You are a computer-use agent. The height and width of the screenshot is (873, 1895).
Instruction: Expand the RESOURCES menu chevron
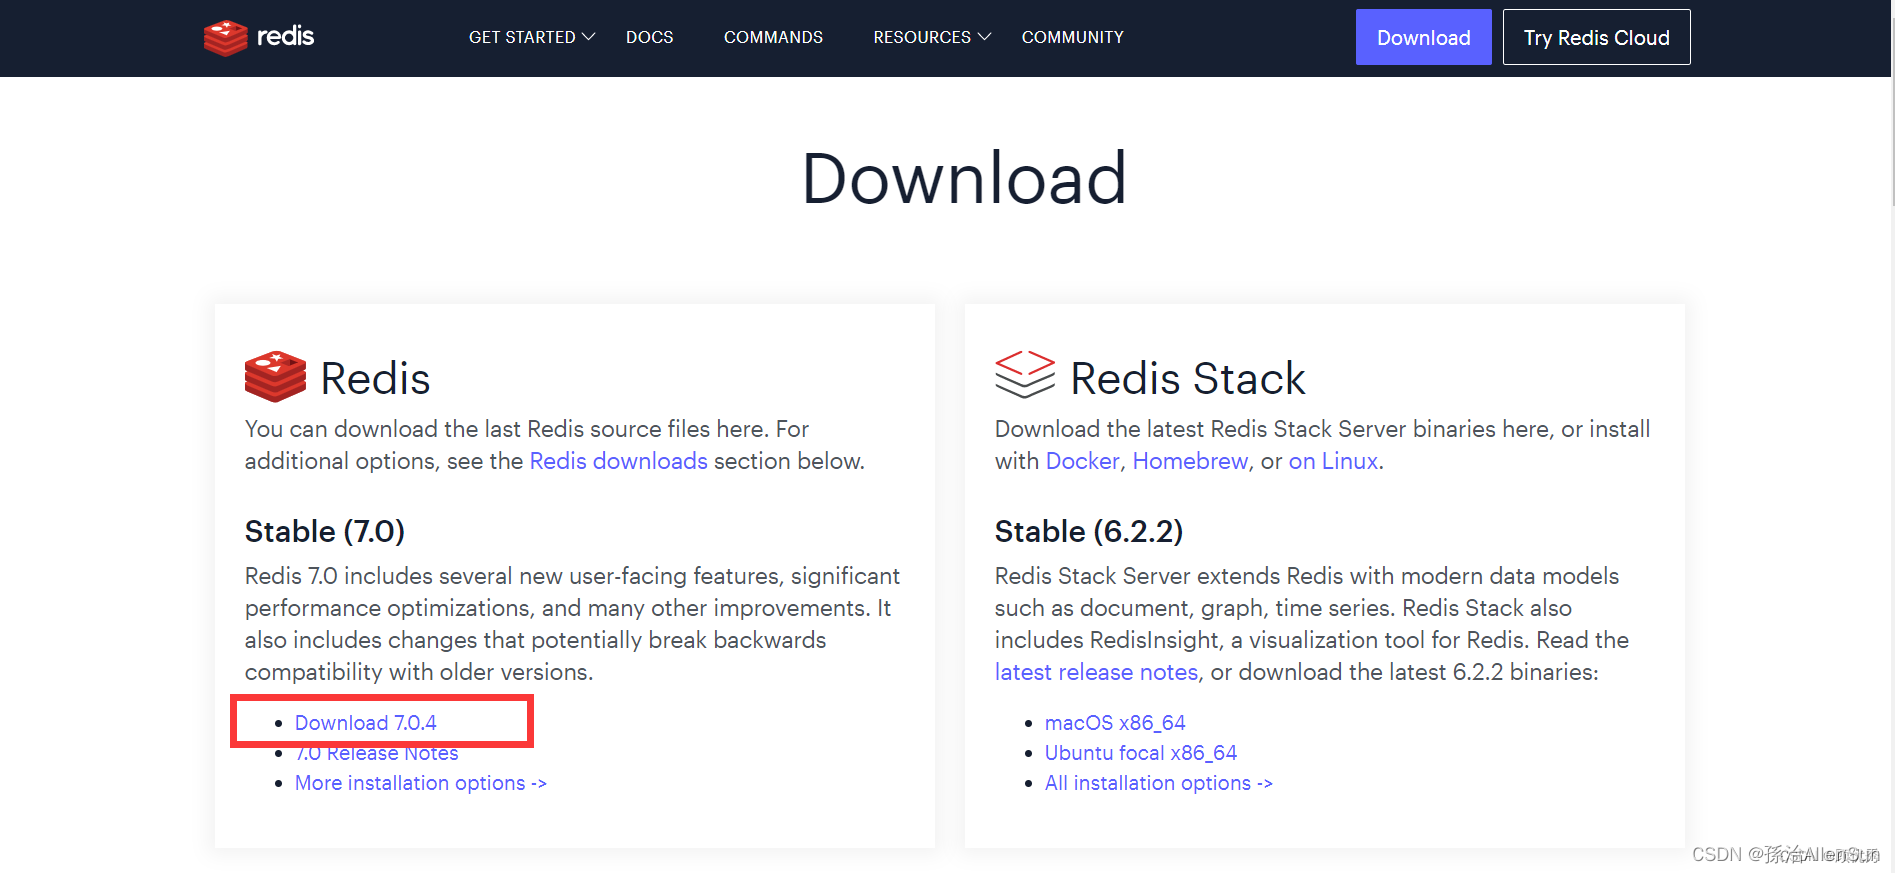[984, 37]
